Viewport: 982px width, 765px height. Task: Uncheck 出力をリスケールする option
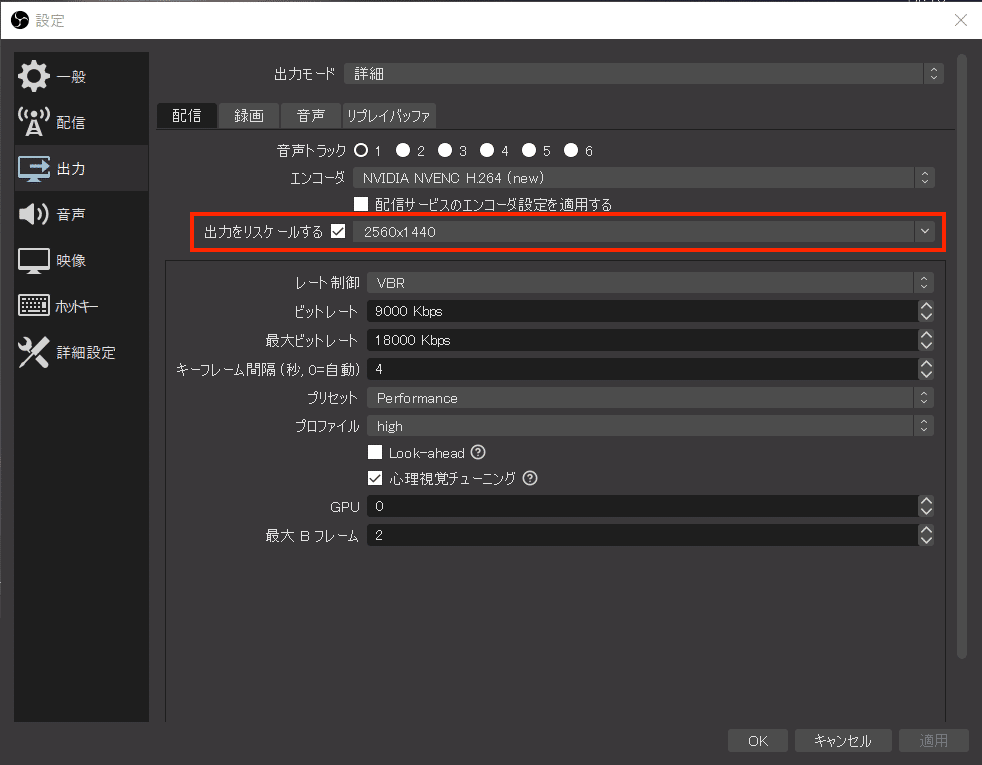tap(338, 232)
